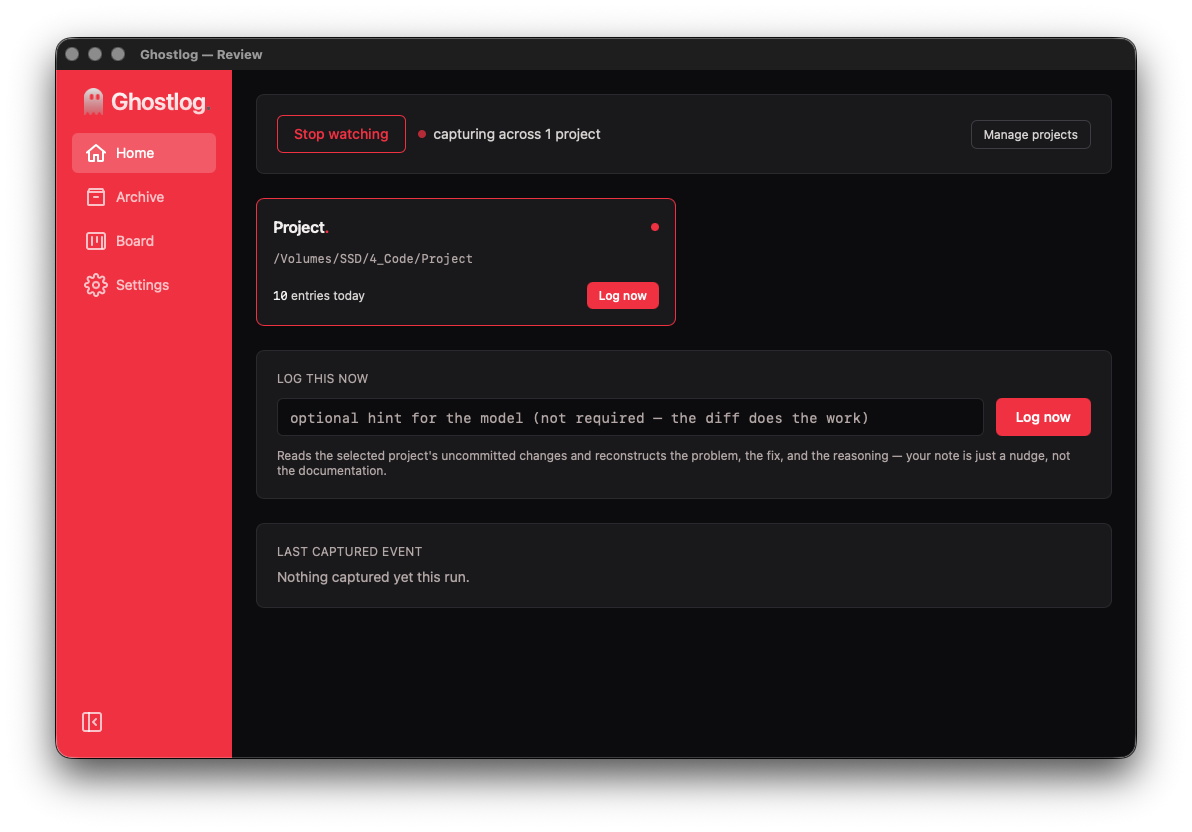Click "Nothing captured yet this run." text
1192x832 pixels.
[373, 577]
